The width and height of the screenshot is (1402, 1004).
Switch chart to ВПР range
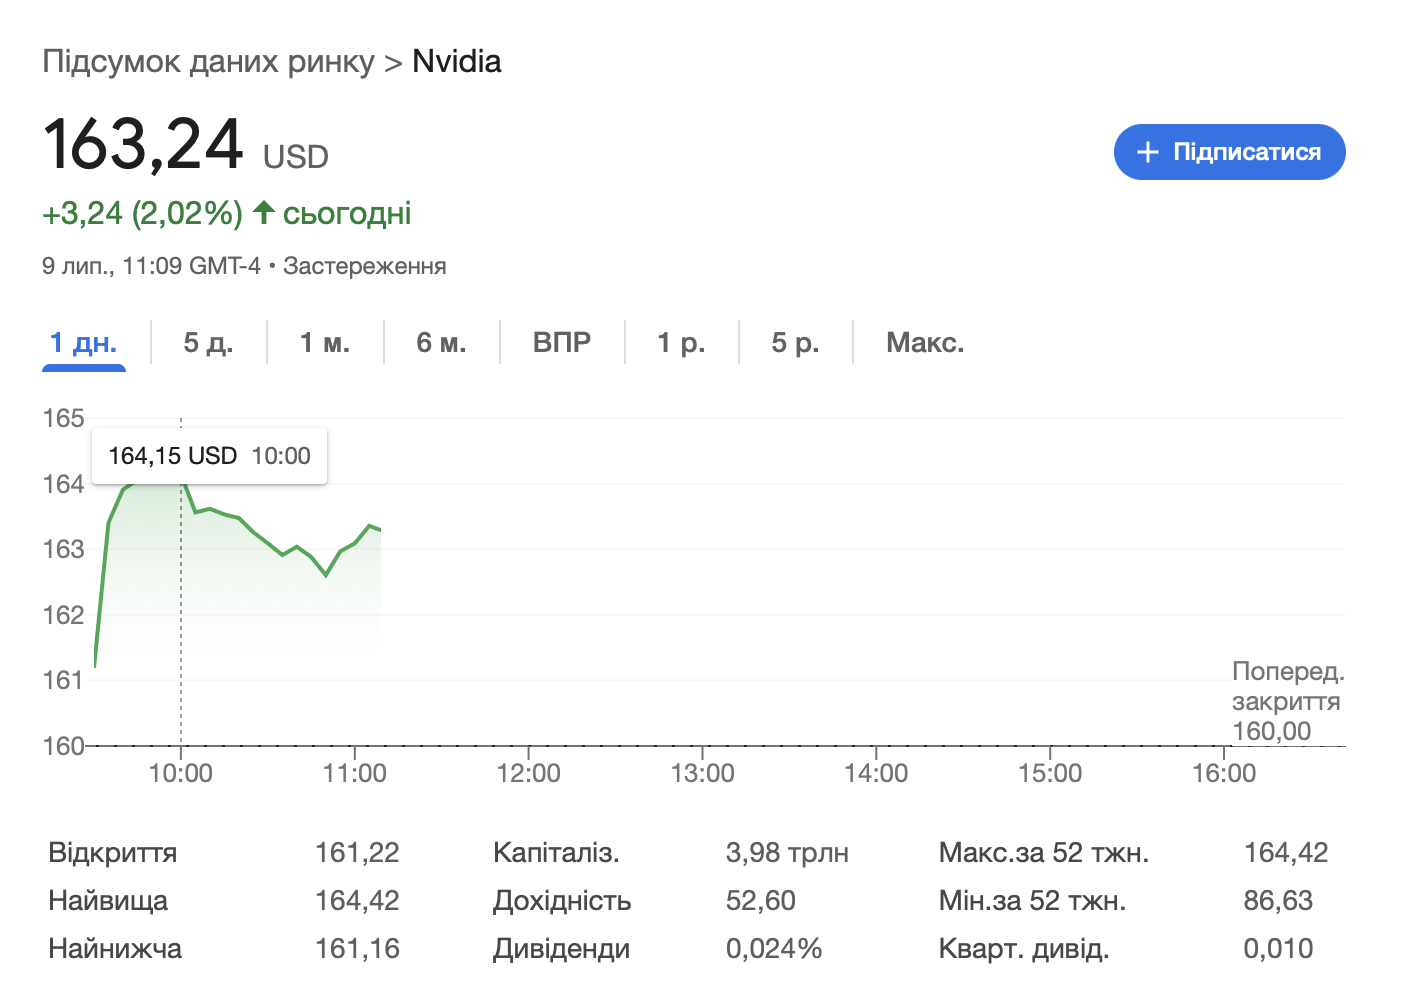[562, 343]
